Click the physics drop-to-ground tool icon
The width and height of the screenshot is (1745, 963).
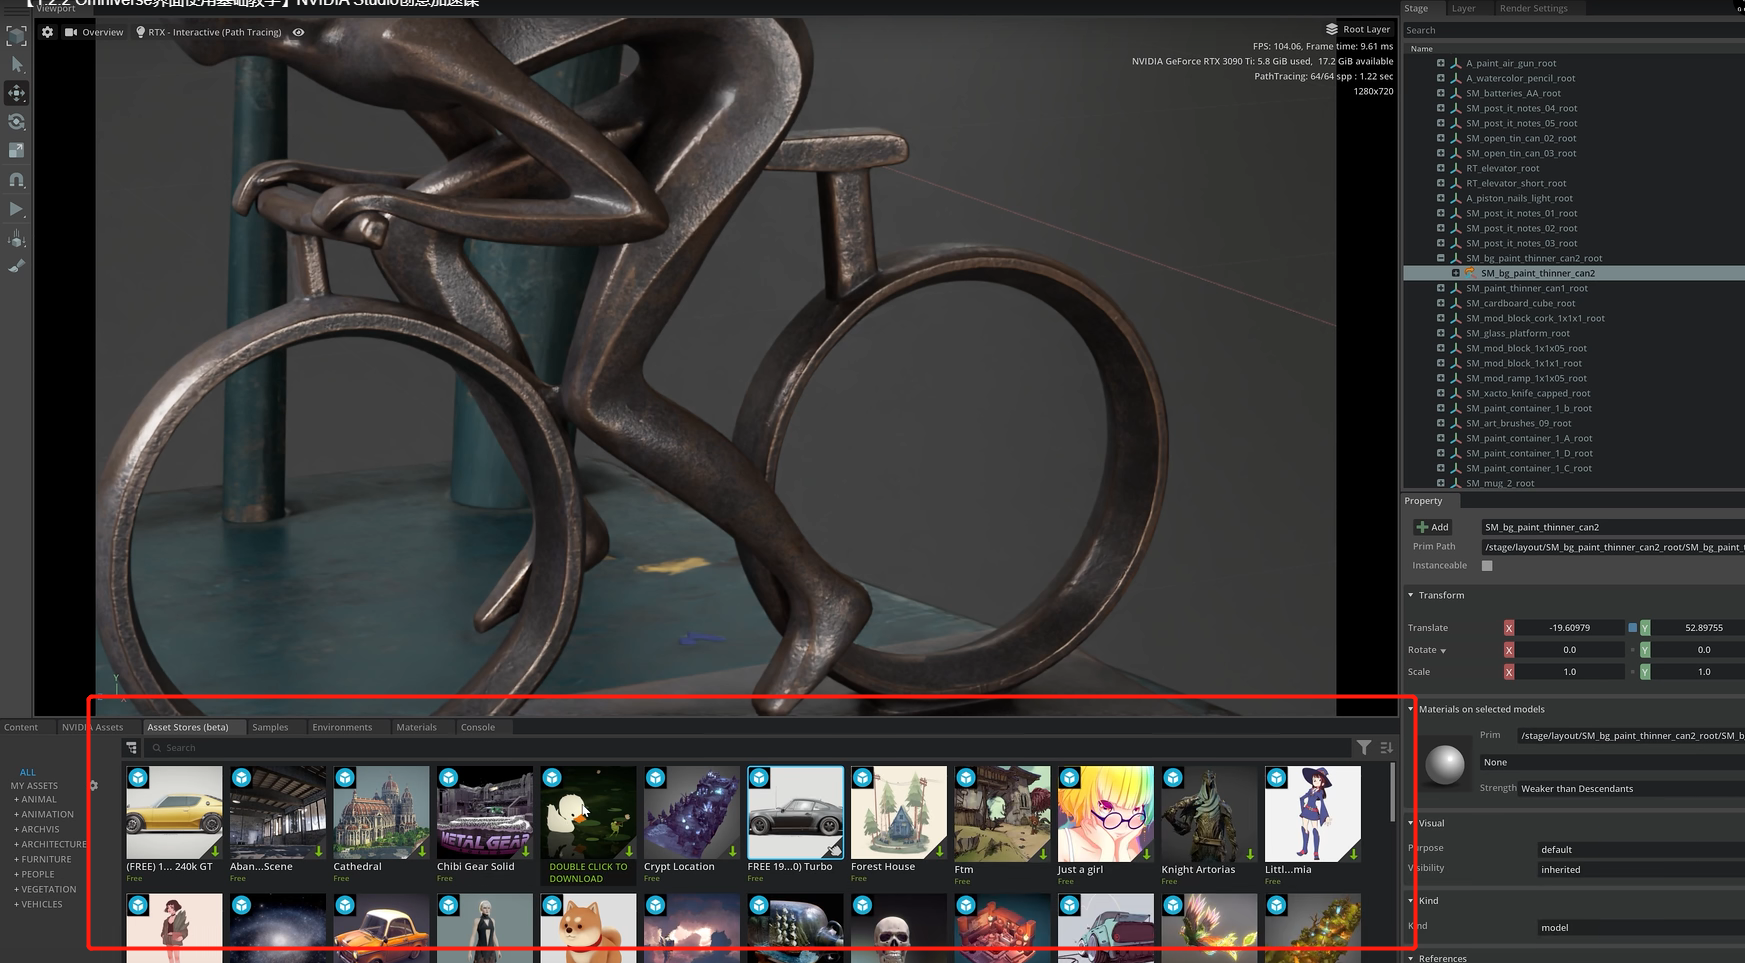(x=17, y=238)
